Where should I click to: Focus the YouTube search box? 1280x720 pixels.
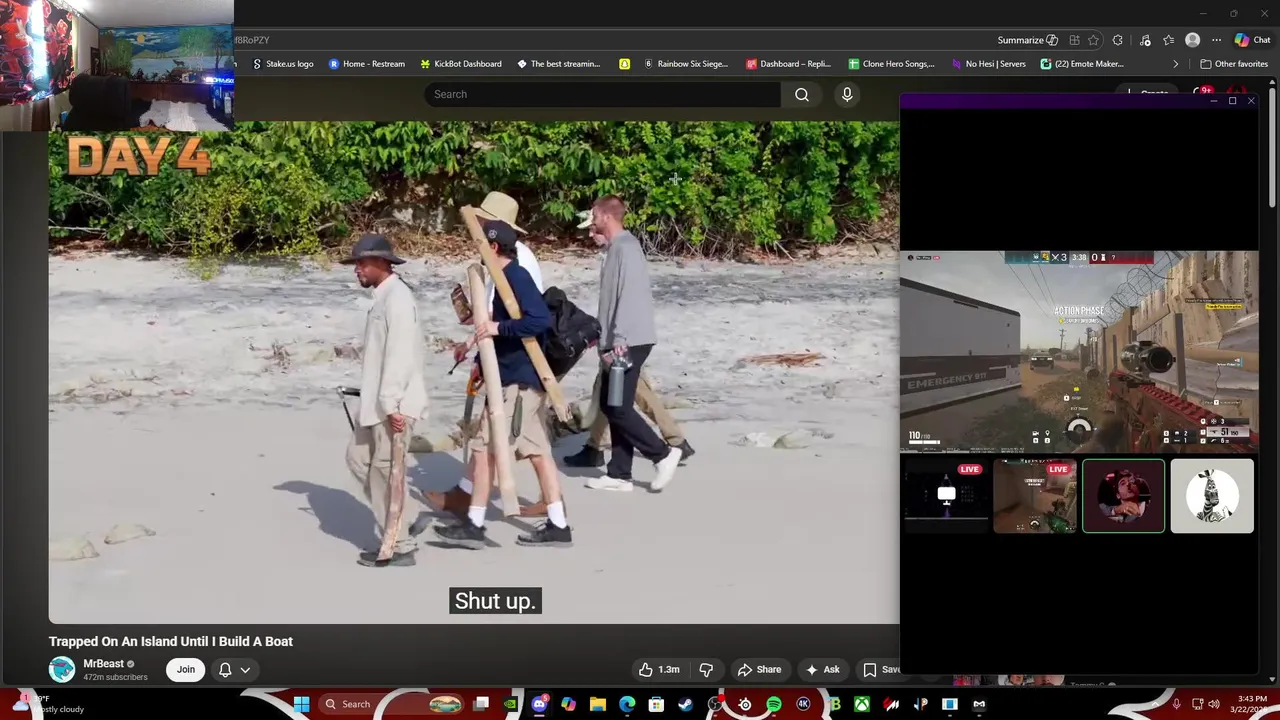[602, 94]
